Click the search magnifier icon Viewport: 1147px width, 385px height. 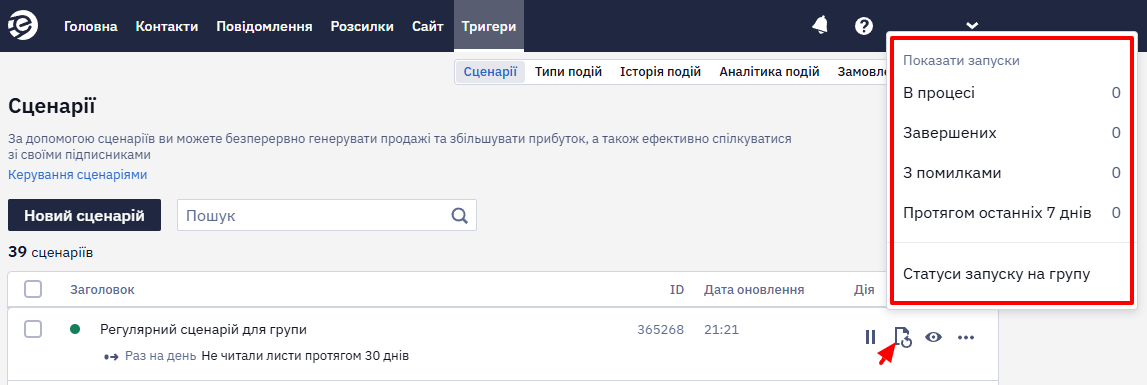click(x=459, y=215)
